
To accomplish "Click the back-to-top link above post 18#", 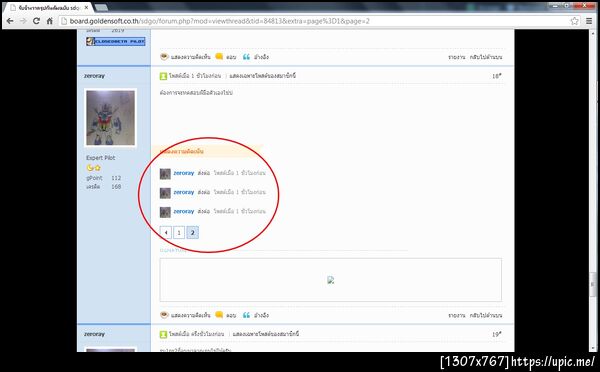I will point(486,57).
